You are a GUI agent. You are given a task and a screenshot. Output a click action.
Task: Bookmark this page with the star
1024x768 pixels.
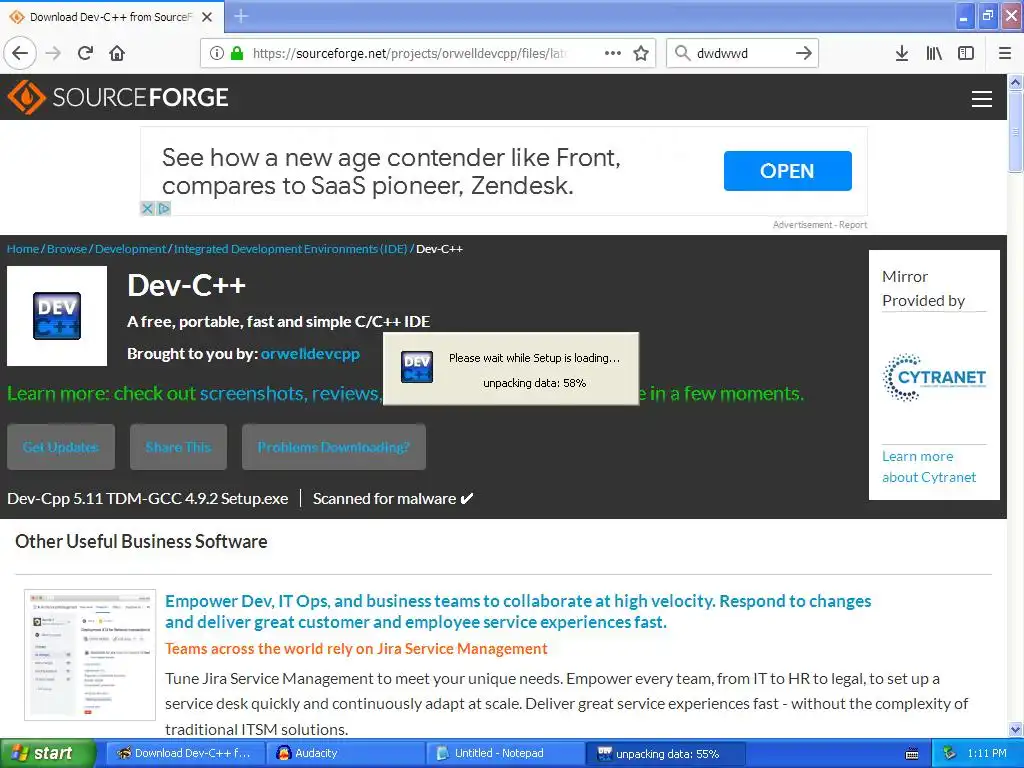pyautogui.click(x=641, y=53)
